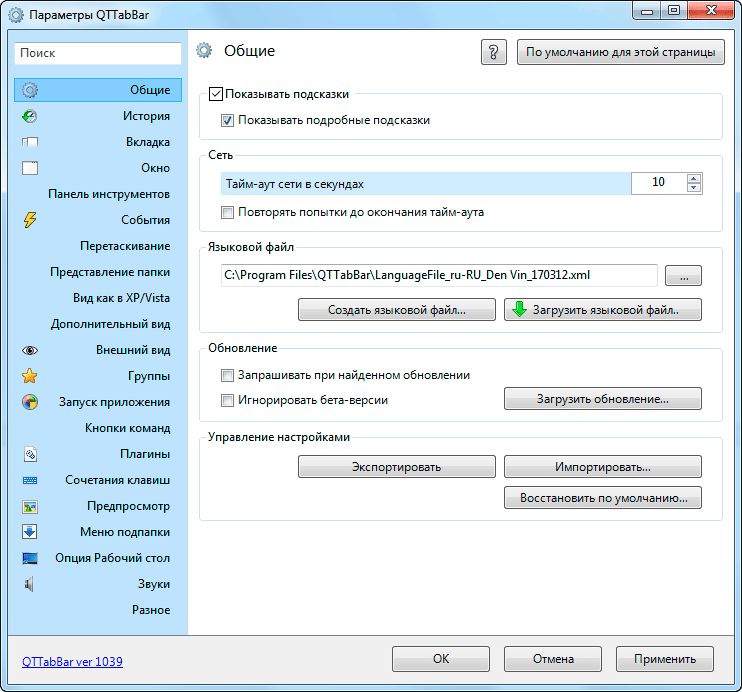The width and height of the screenshot is (742, 692).
Task: Click Загрузить языковой файл.. button
Action: (x=602, y=310)
